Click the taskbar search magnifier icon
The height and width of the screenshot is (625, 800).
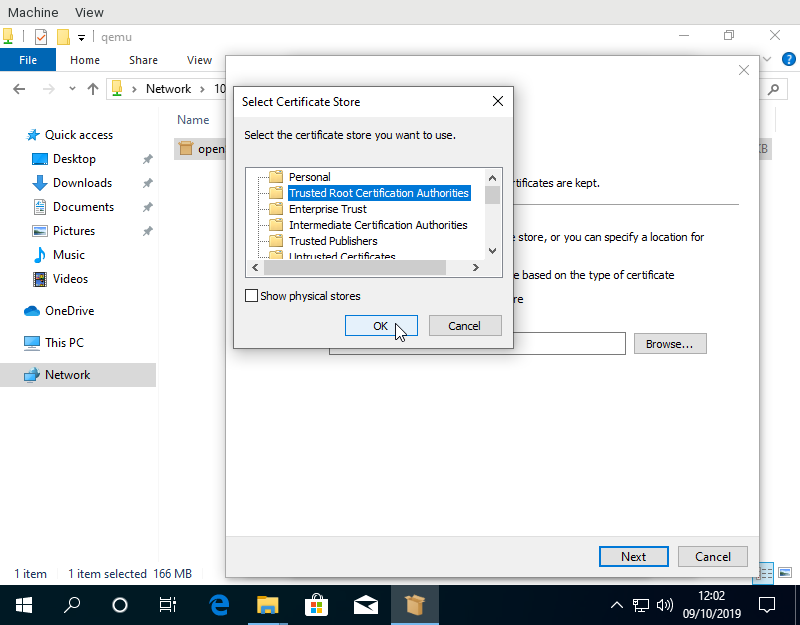point(72,605)
